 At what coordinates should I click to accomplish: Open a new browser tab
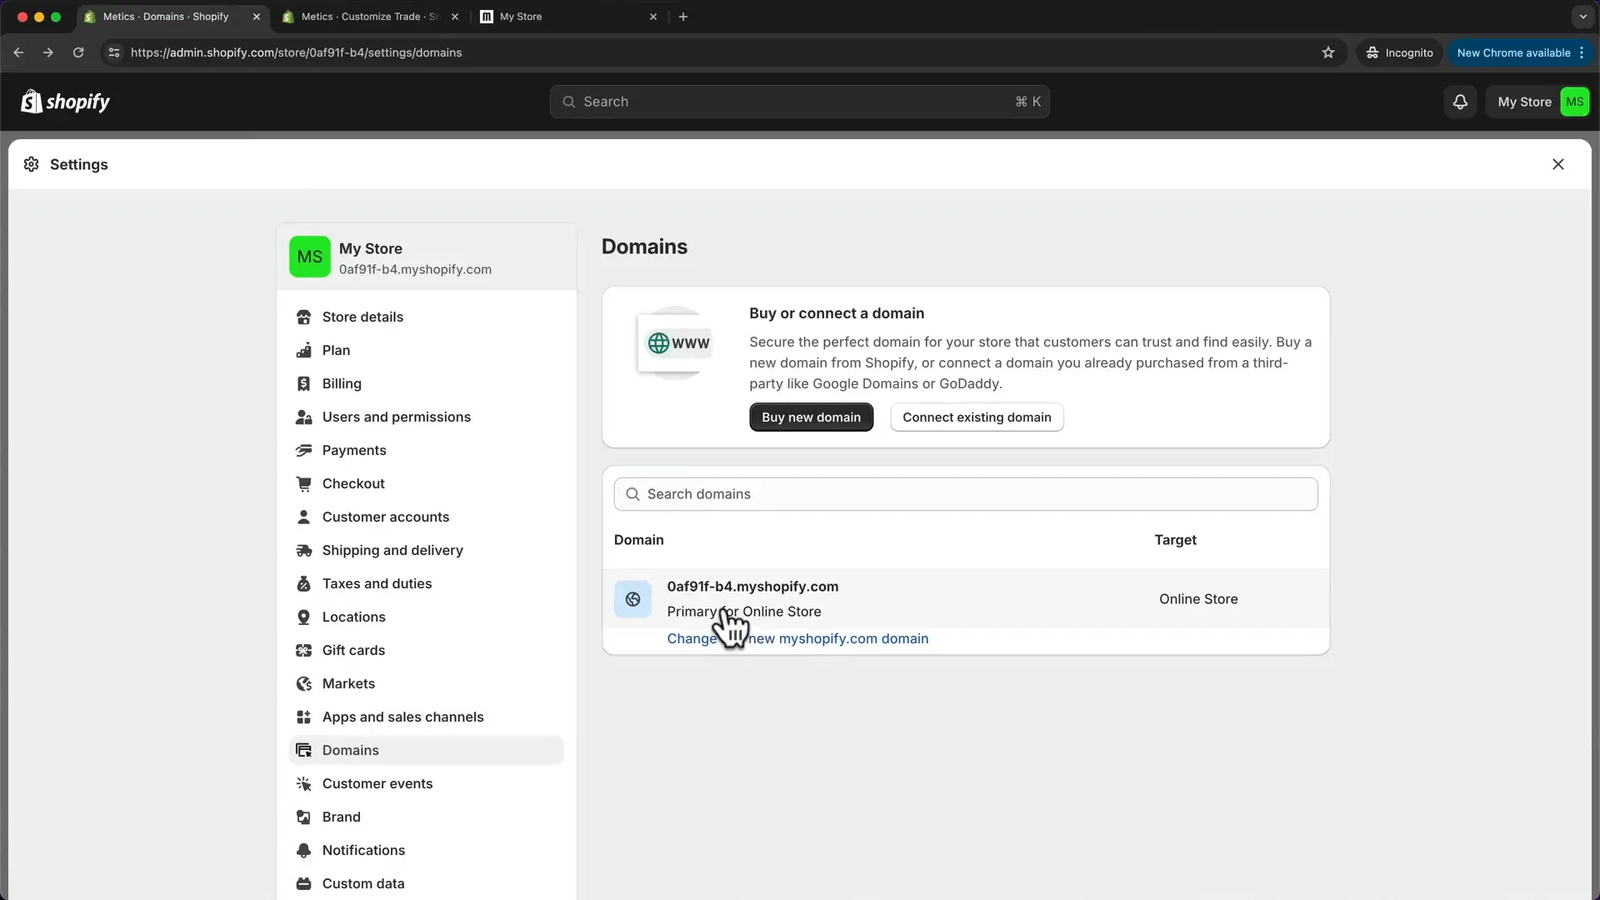(683, 17)
